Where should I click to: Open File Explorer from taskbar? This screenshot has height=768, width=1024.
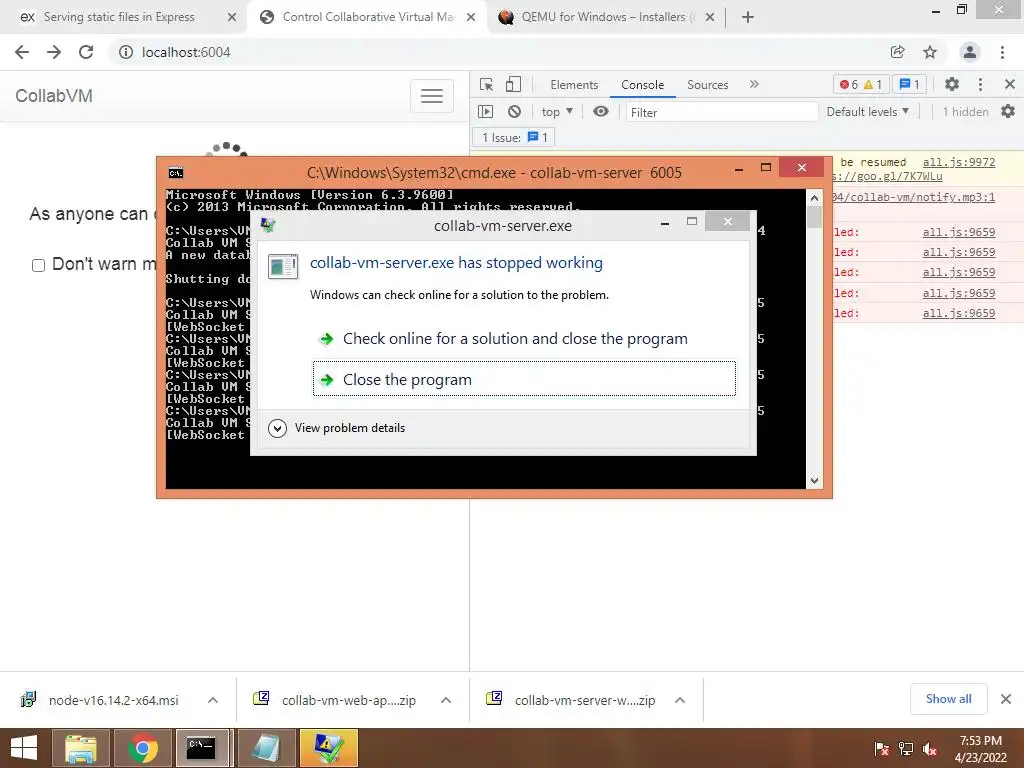point(80,748)
